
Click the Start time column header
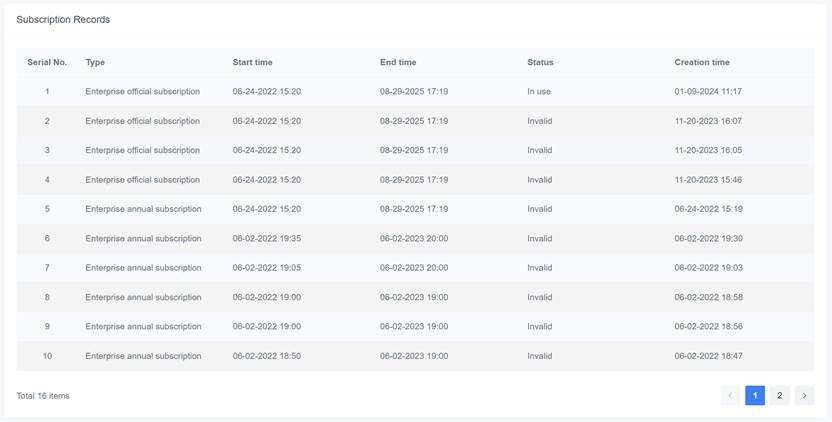[254, 62]
